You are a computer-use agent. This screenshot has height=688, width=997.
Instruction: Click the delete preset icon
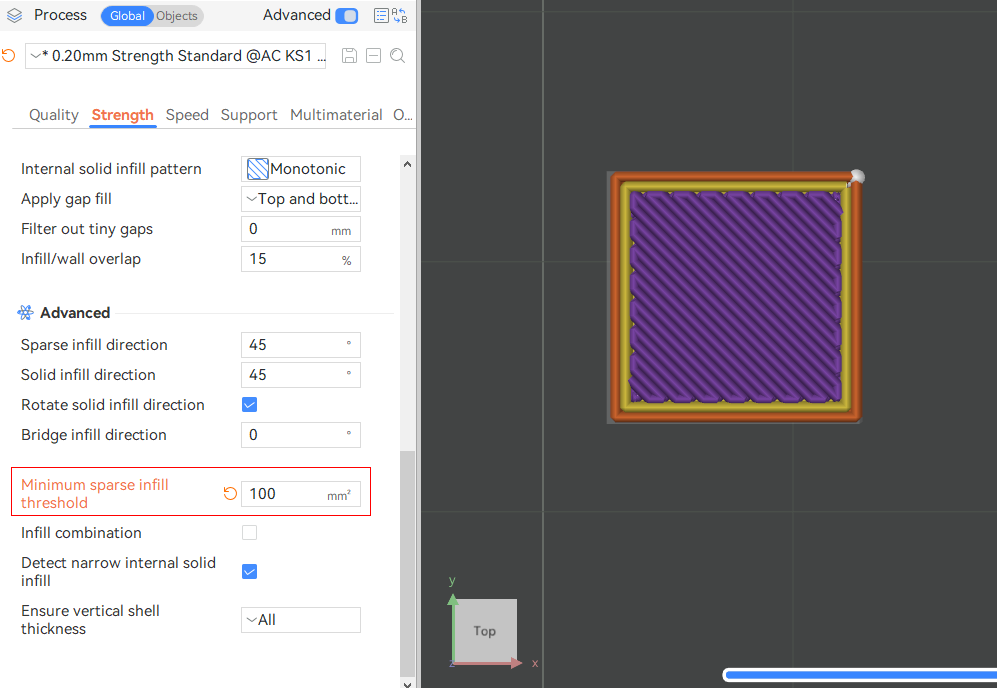(x=373, y=56)
